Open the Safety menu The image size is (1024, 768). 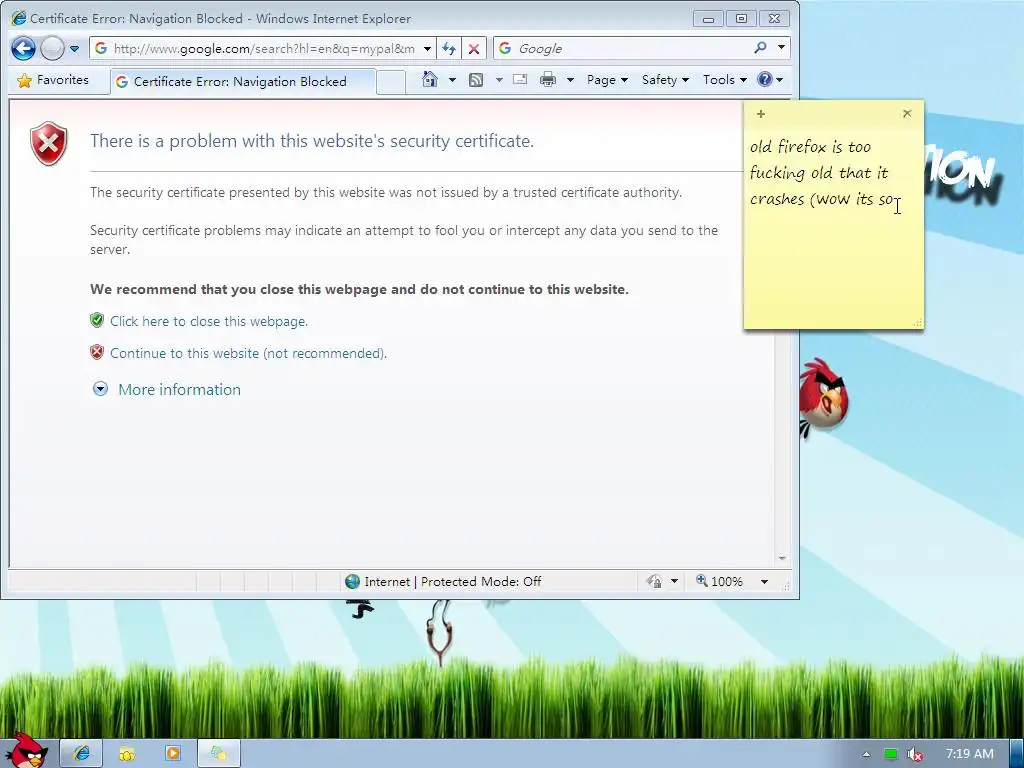click(x=665, y=80)
